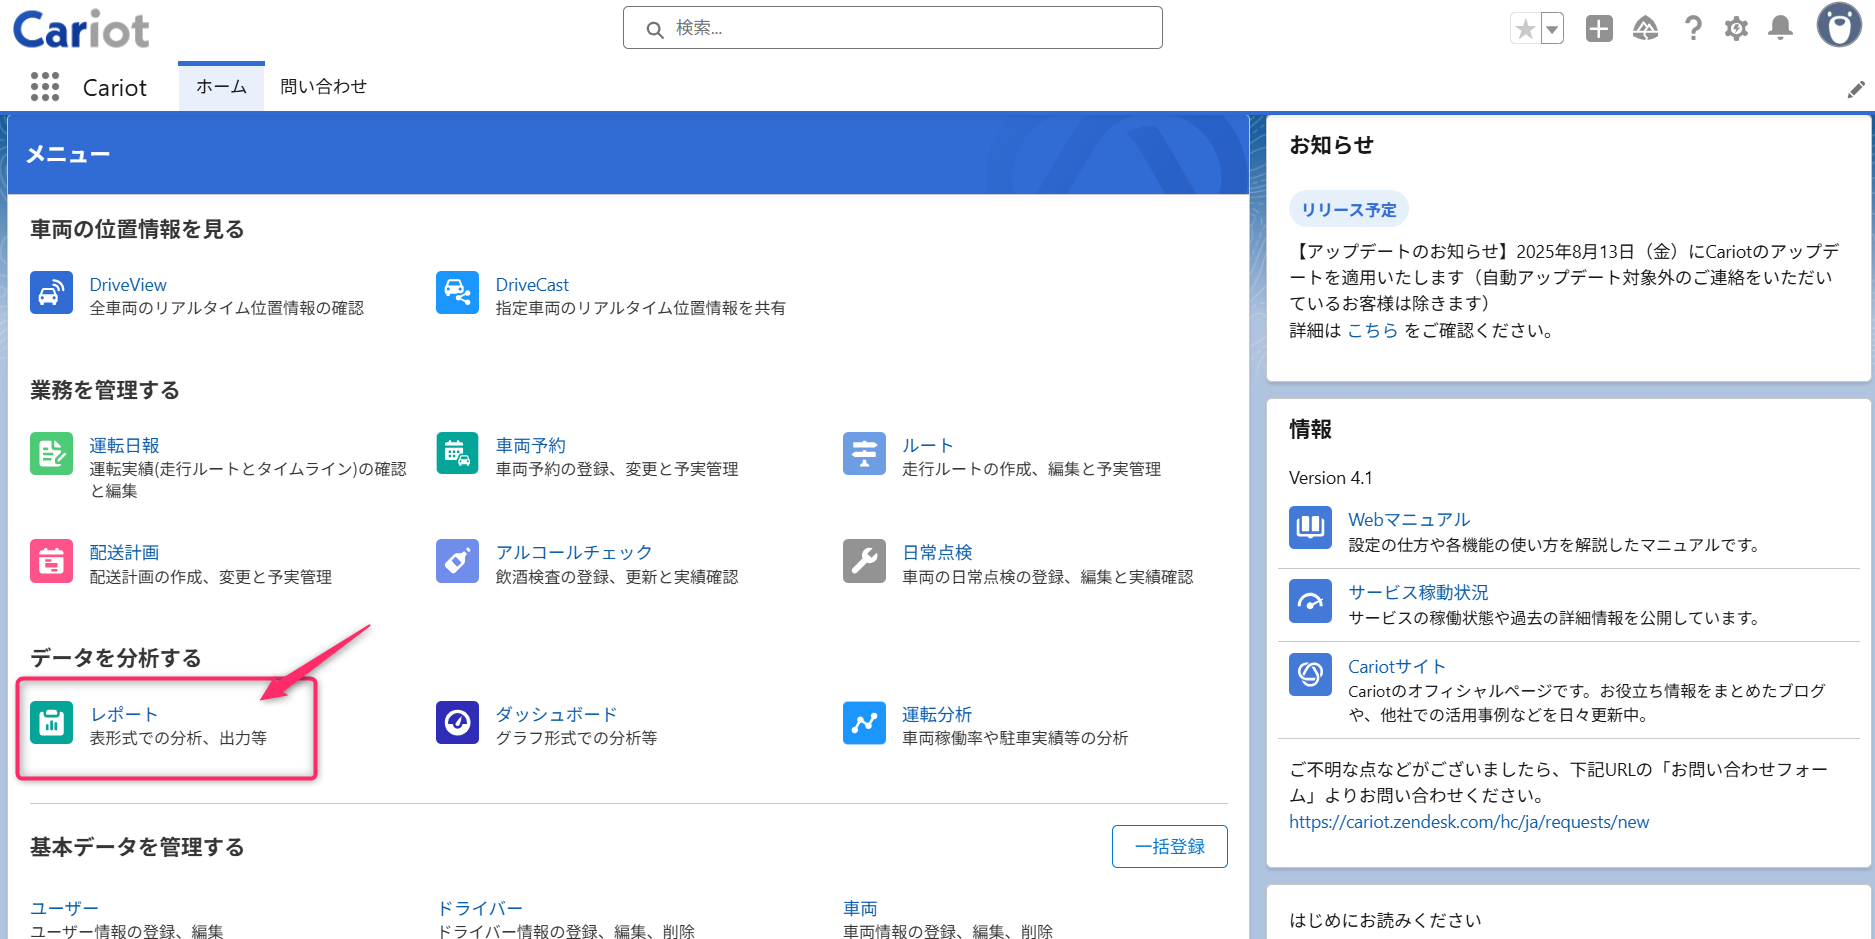Click the 運転分析 chart icon
The image size is (1875, 939).
coord(864,722)
